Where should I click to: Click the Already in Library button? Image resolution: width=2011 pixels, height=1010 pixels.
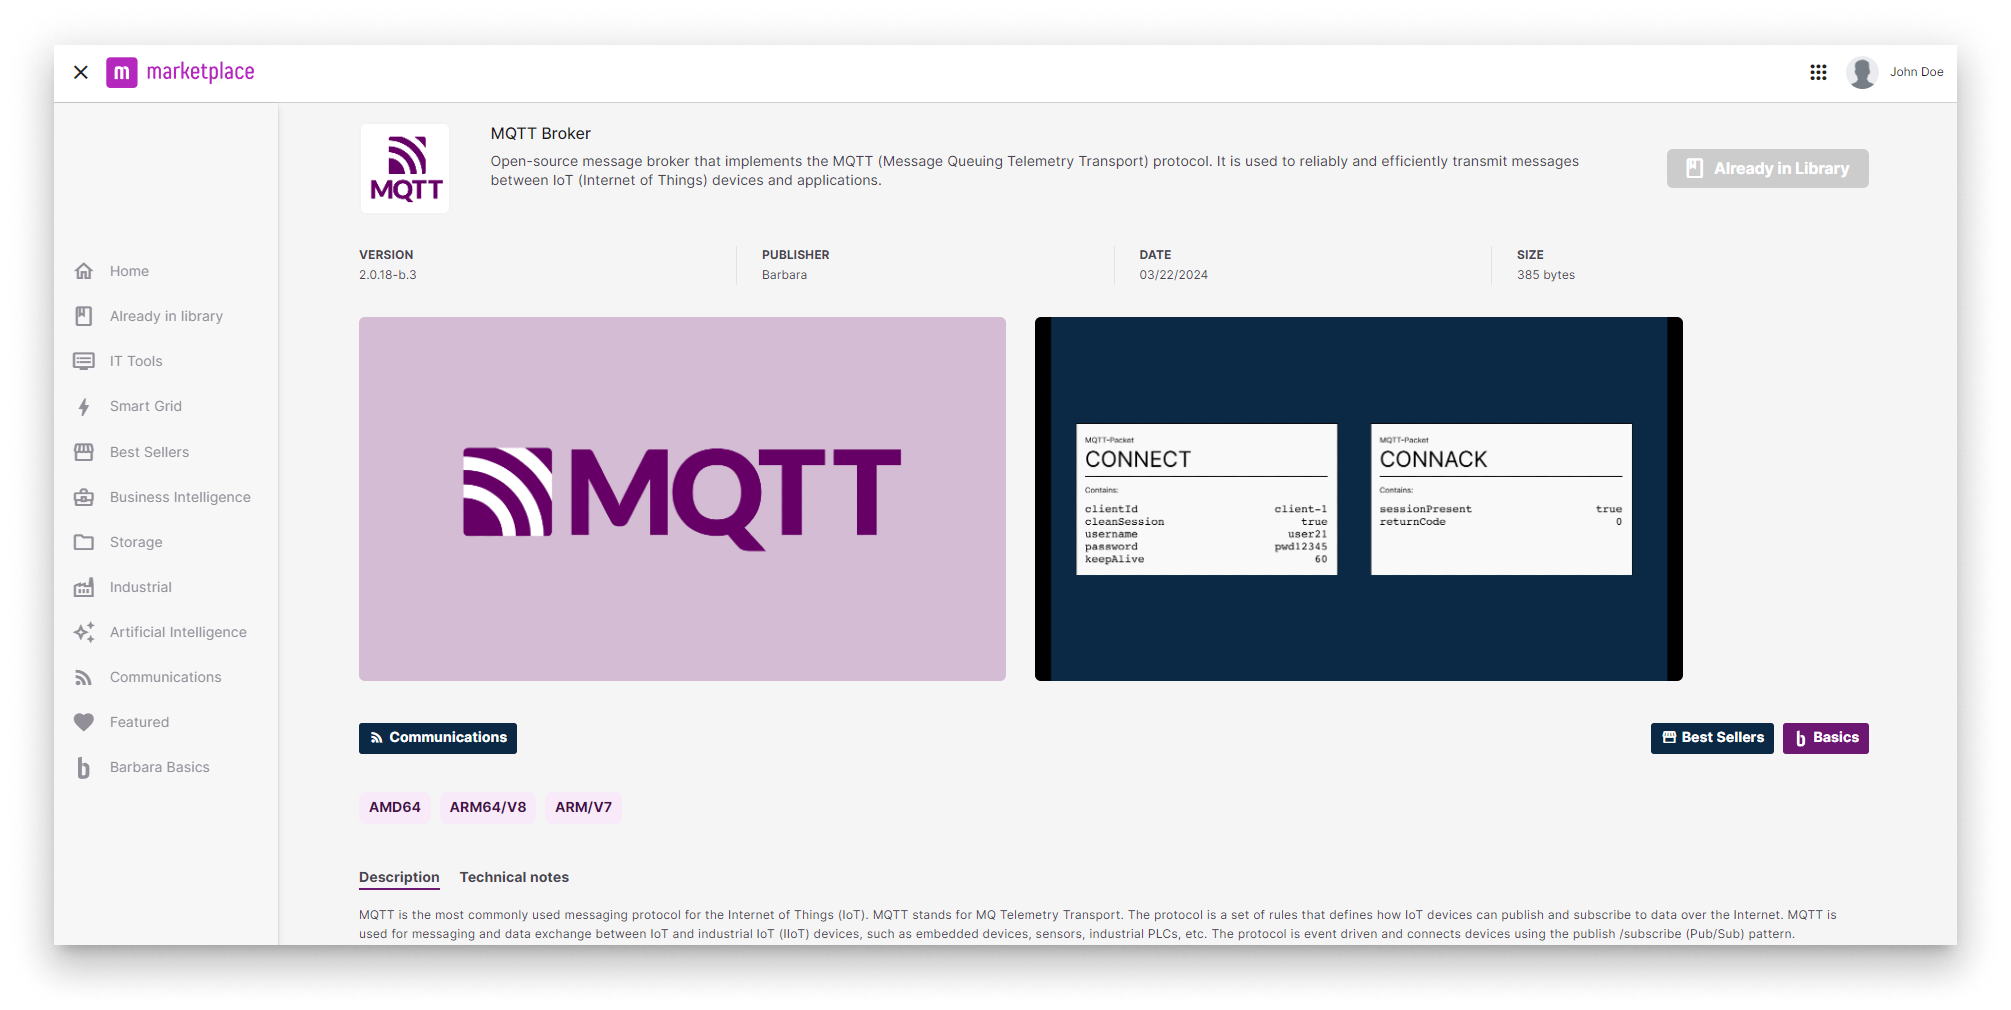point(1767,168)
